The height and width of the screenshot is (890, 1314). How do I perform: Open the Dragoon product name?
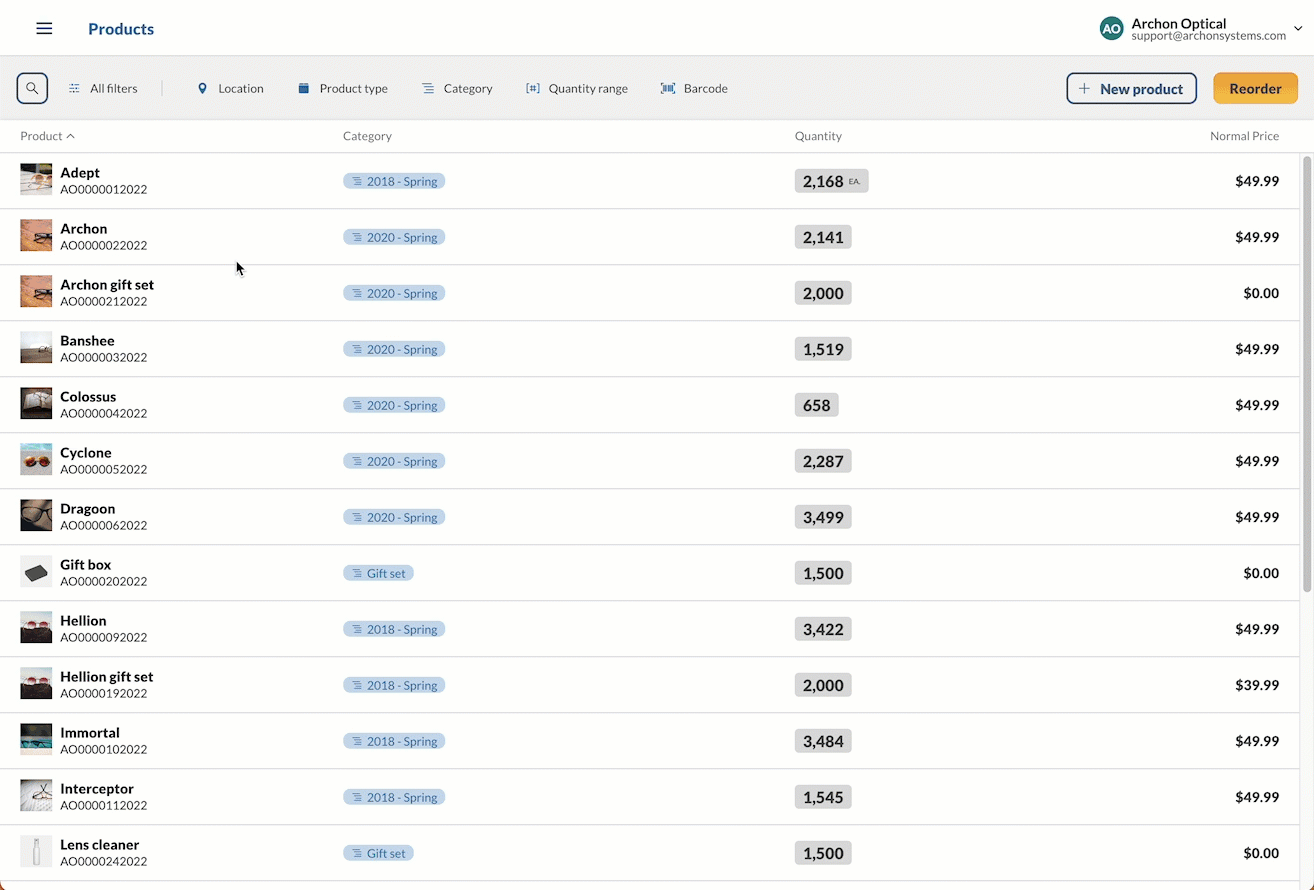pos(88,509)
